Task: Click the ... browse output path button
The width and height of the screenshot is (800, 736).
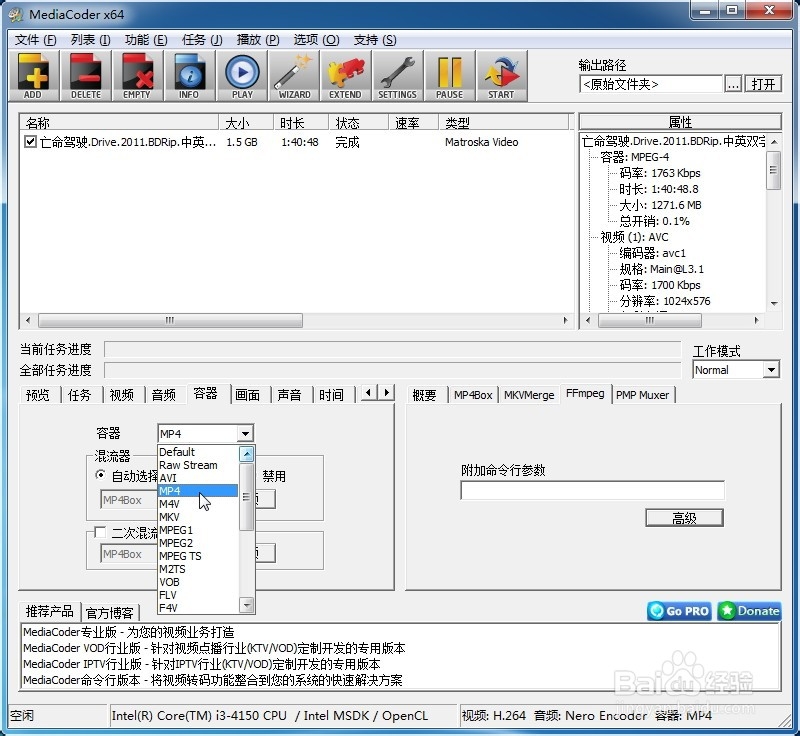Action: click(733, 84)
